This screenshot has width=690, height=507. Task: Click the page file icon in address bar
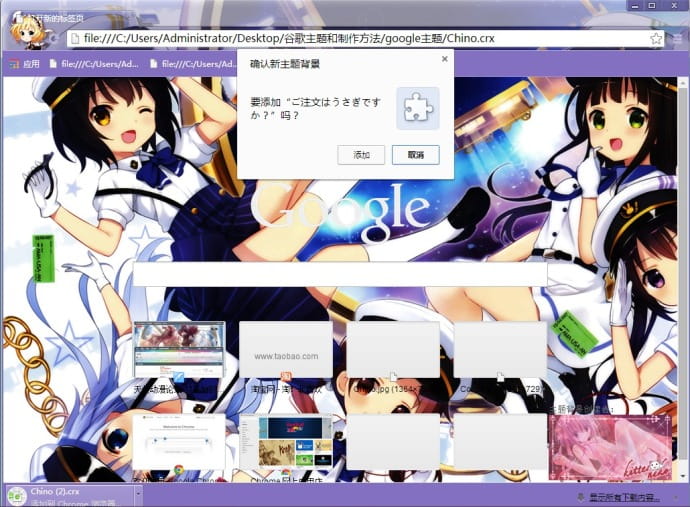(x=75, y=39)
